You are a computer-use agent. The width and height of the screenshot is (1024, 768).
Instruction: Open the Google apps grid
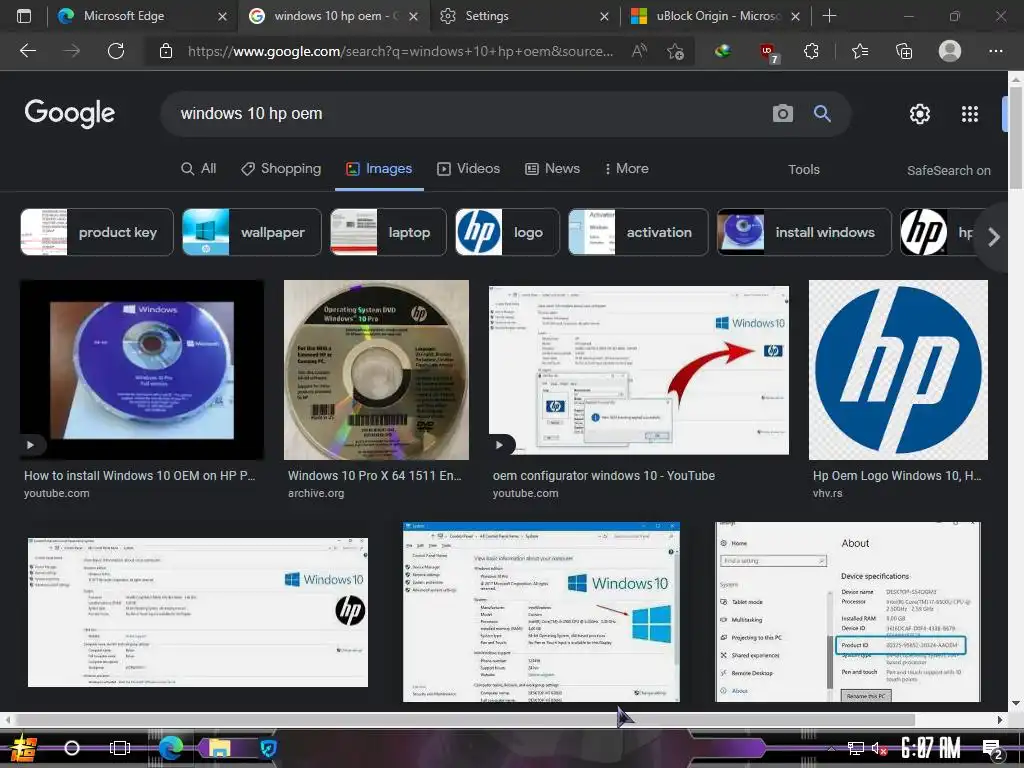(x=970, y=114)
